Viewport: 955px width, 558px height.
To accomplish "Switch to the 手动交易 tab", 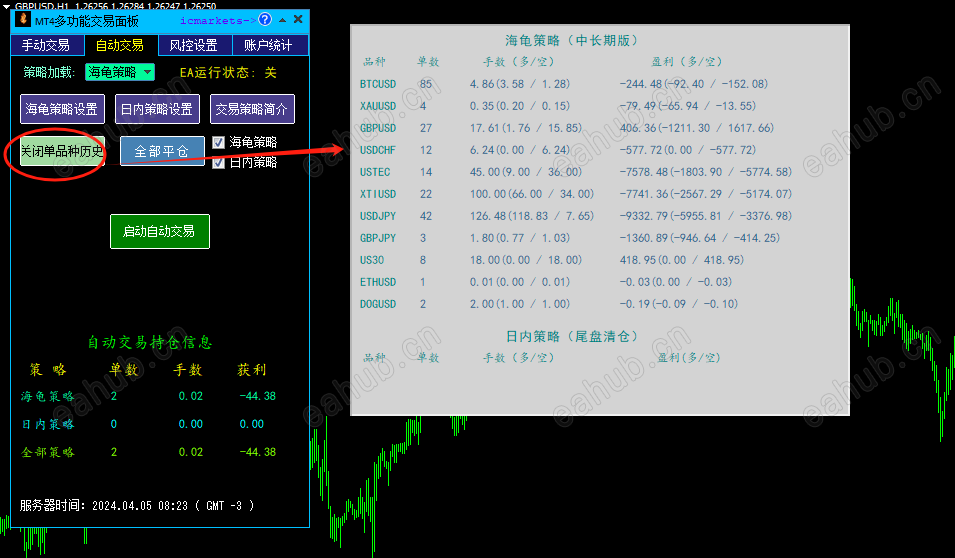I will 46,45.
